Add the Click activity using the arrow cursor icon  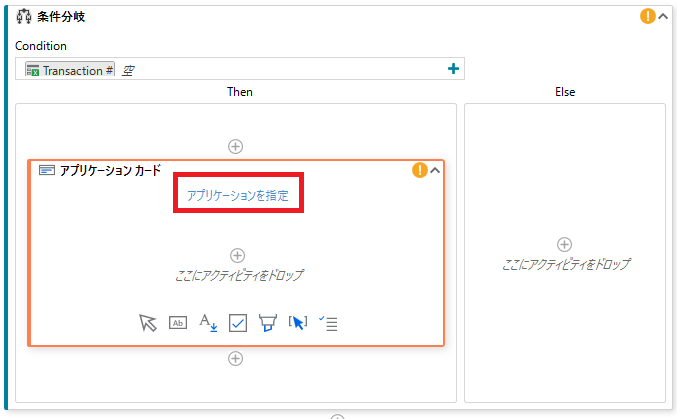[148, 323]
